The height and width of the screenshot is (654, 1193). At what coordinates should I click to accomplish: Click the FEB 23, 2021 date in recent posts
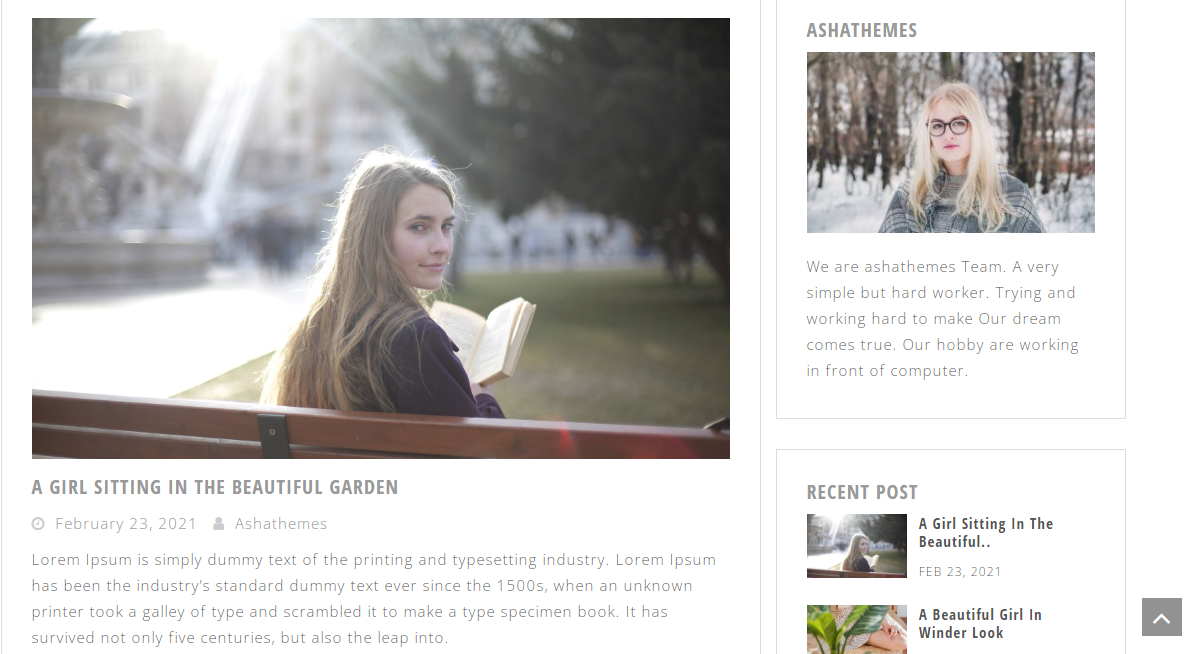coord(959,572)
